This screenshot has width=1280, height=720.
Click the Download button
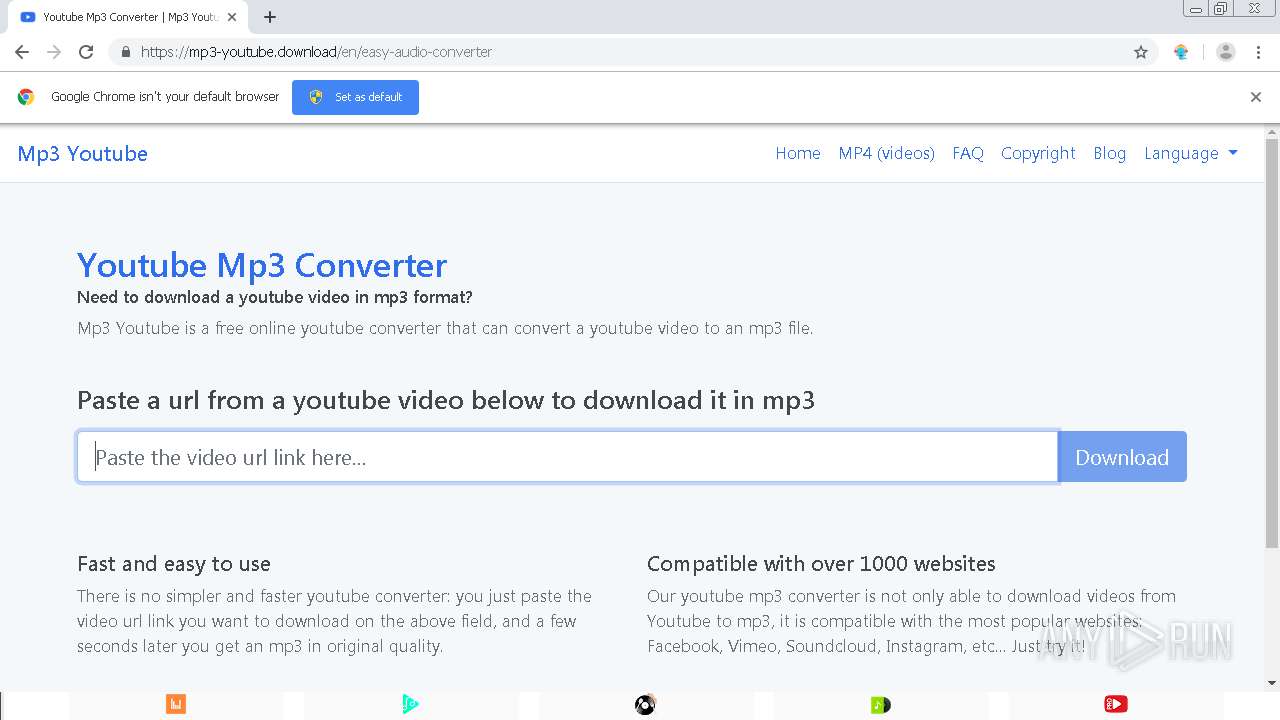[x=1122, y=457]
